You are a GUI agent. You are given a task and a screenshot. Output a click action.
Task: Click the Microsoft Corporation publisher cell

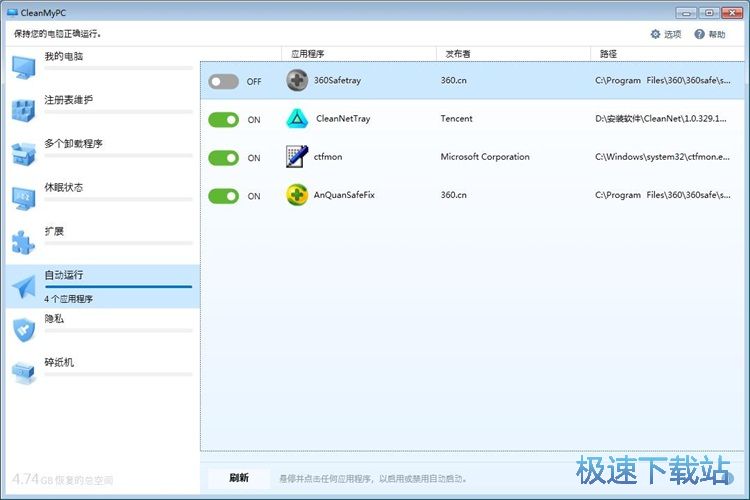485,157
